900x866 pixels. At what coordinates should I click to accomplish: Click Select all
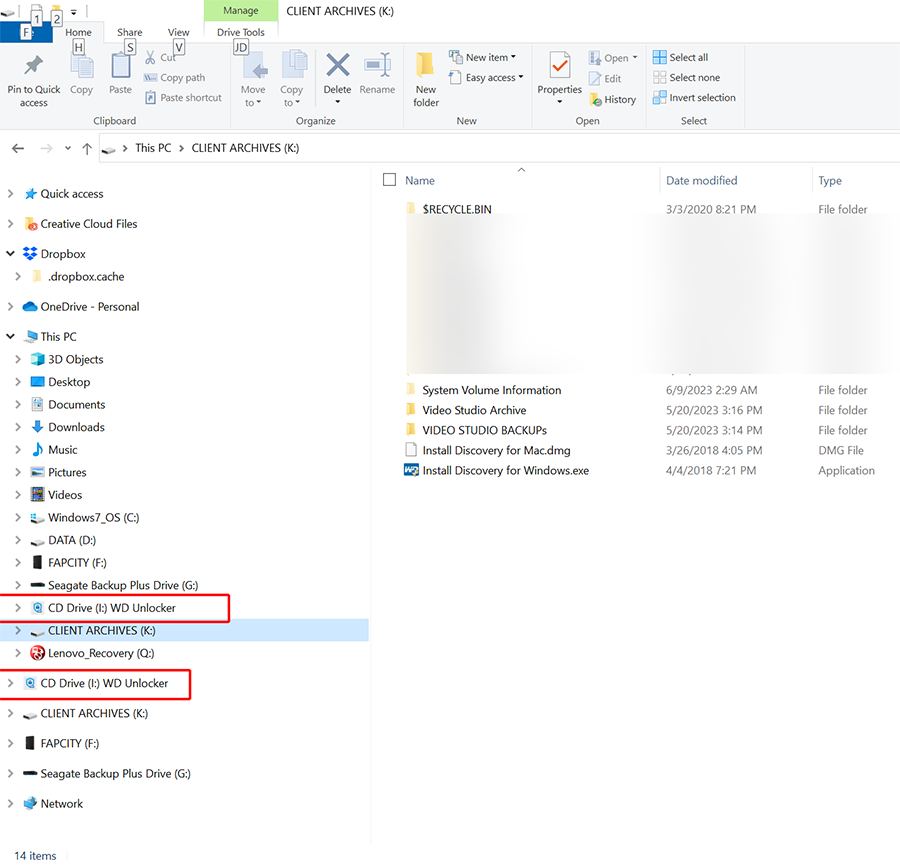click(x=681, y=57)
